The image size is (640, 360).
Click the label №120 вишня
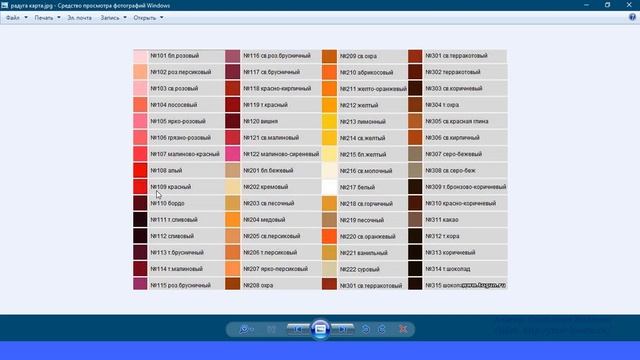261,121
